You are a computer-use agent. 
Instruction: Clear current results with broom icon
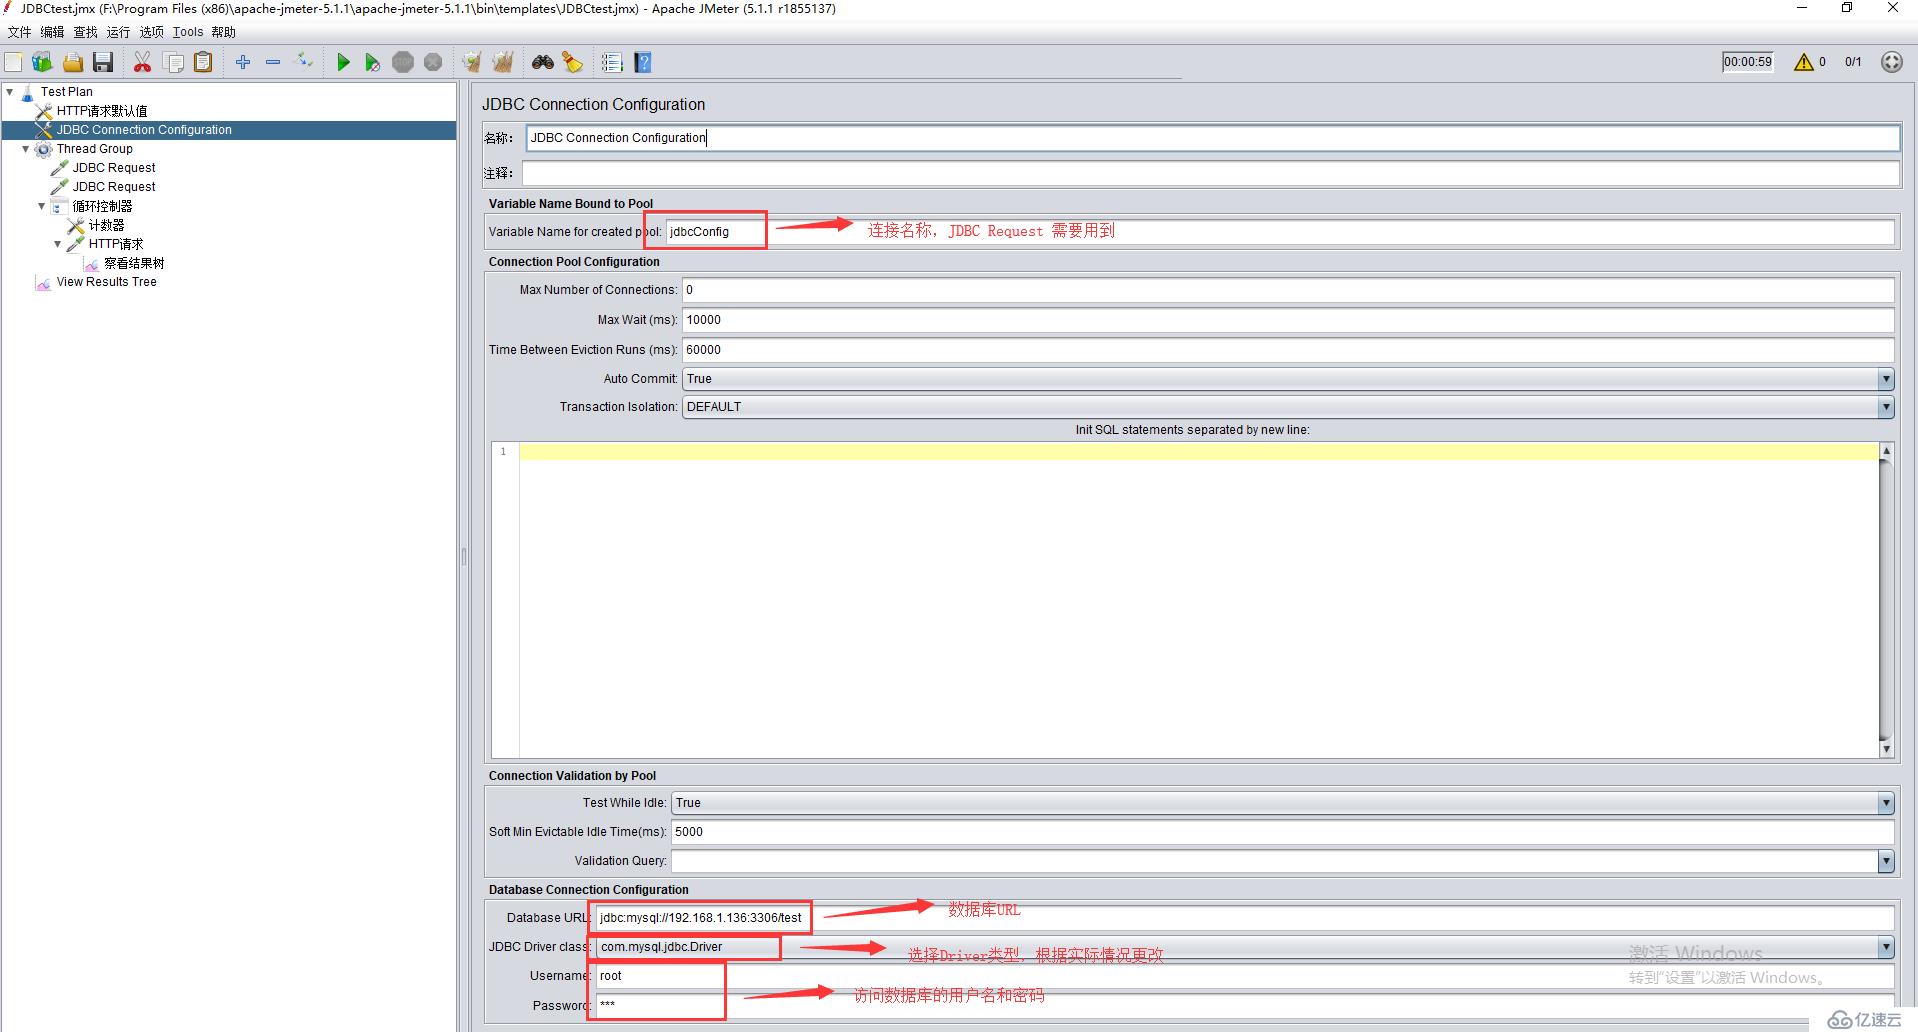(x=472, y=62)
